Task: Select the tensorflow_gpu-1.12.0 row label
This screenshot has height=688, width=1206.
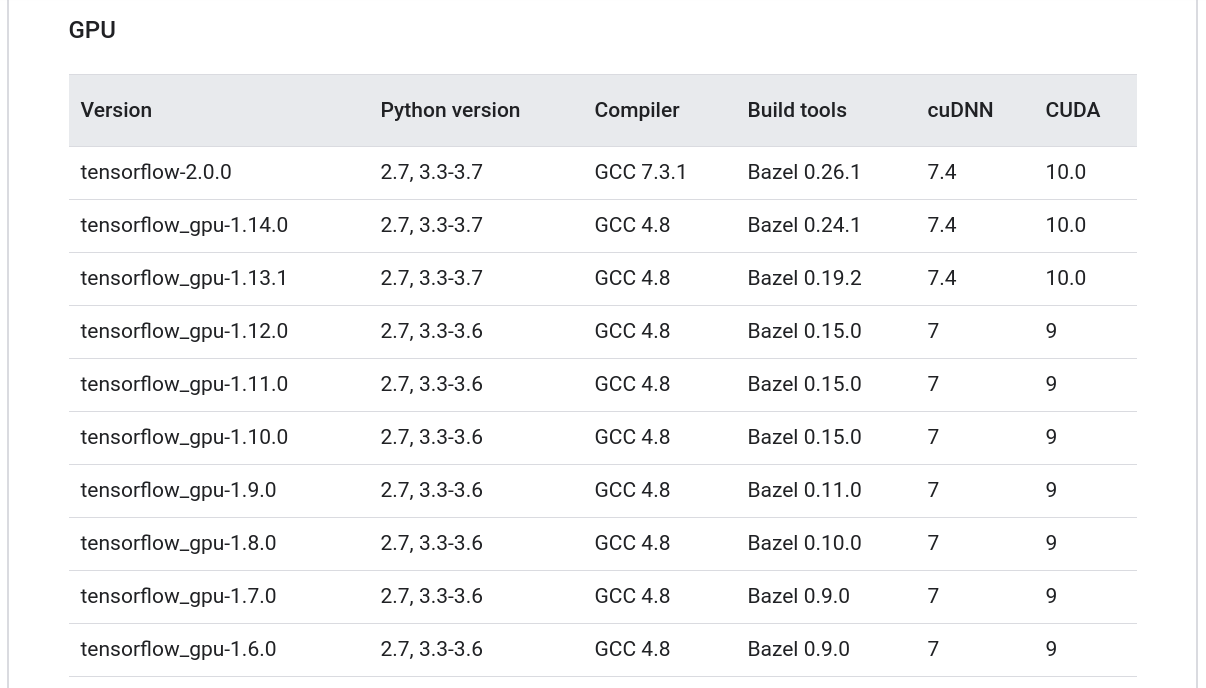Action: [184, 331]
